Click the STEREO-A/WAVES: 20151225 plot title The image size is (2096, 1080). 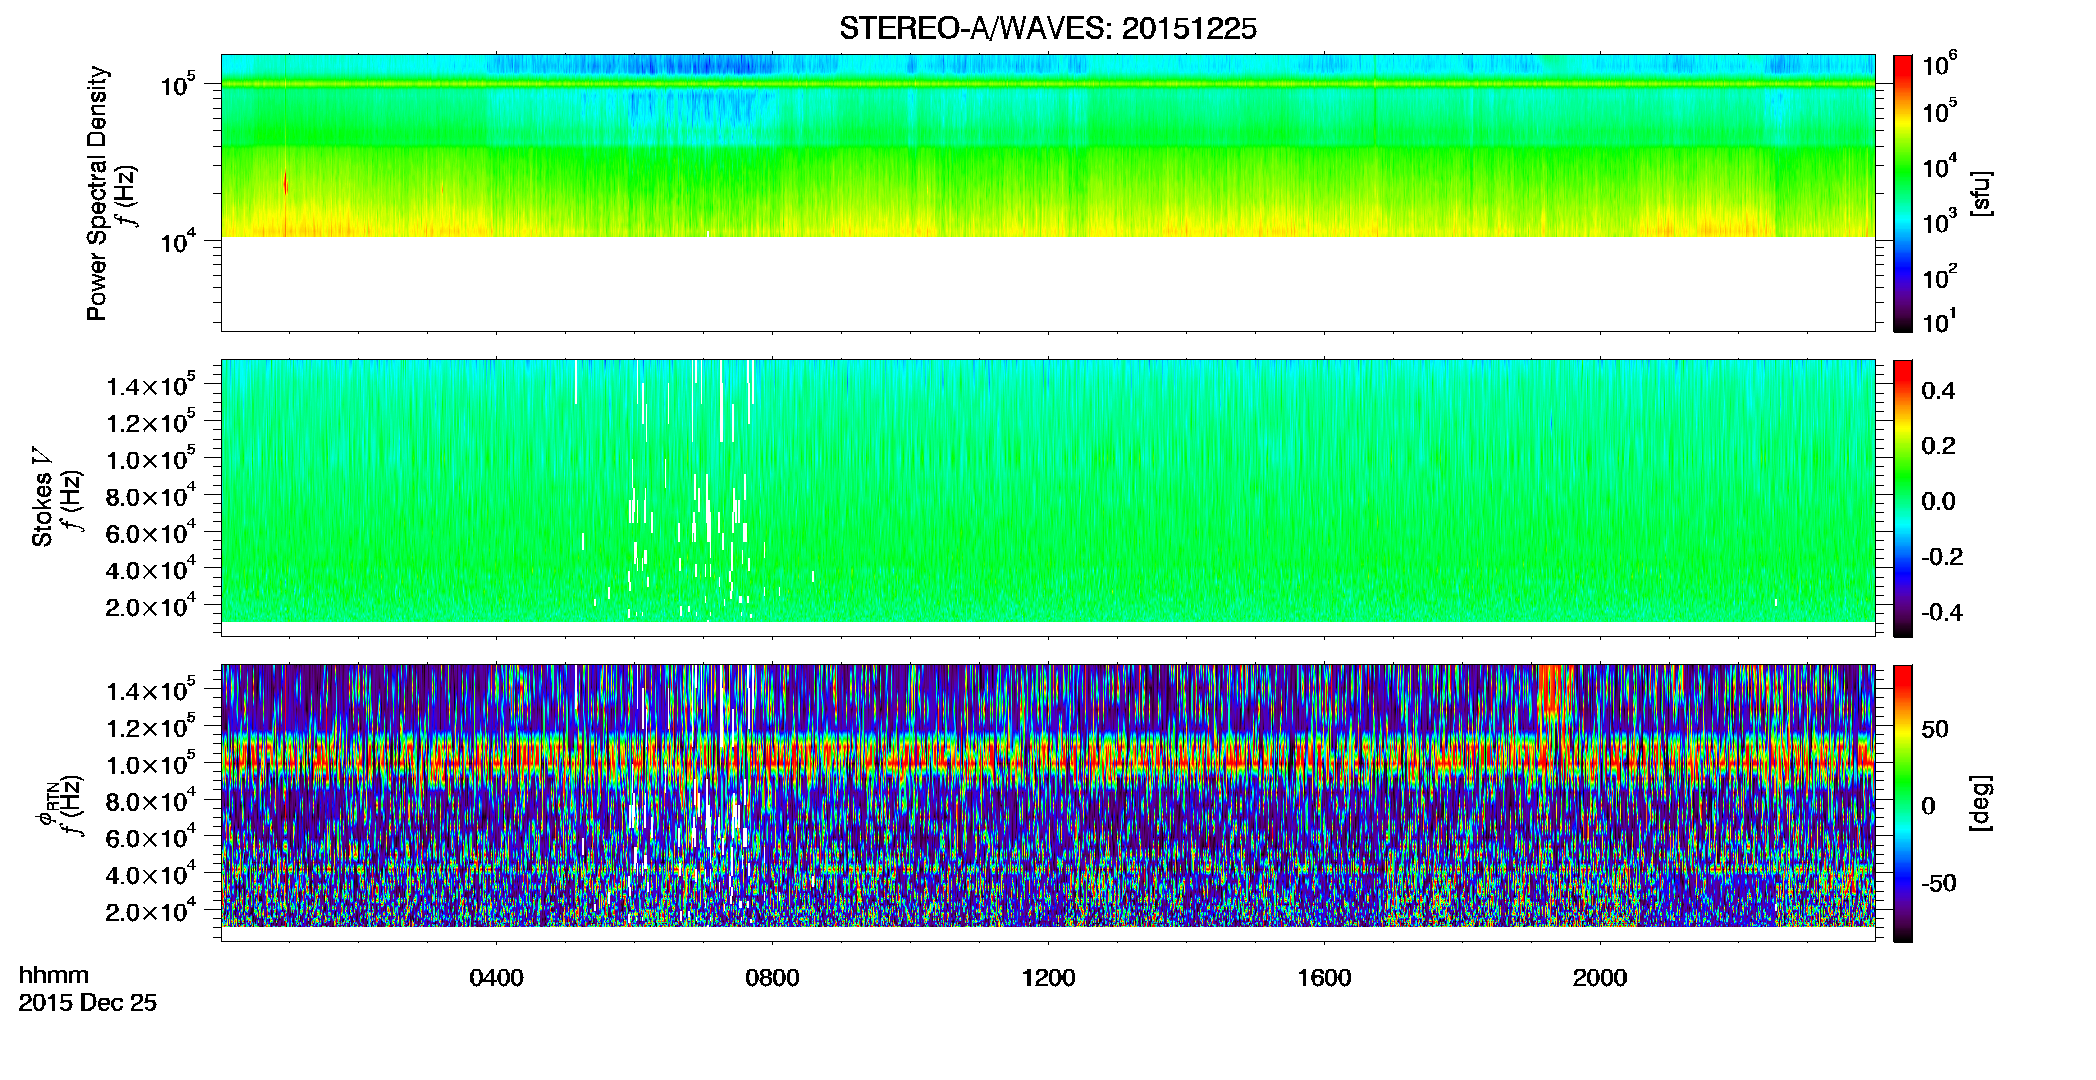(x=1047, y=29)
